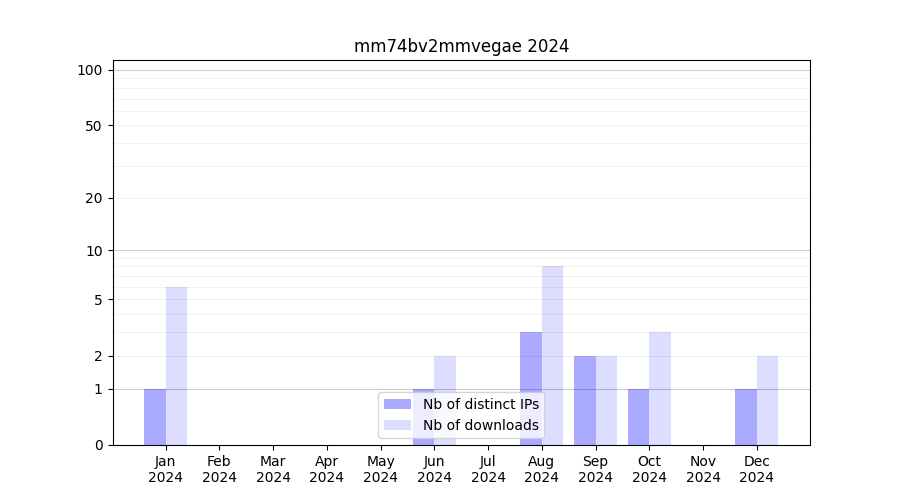Click the chart title mm74bv2mmvegae 2024
The width and height of the screenshot is (900, 500).
(461, 46)
